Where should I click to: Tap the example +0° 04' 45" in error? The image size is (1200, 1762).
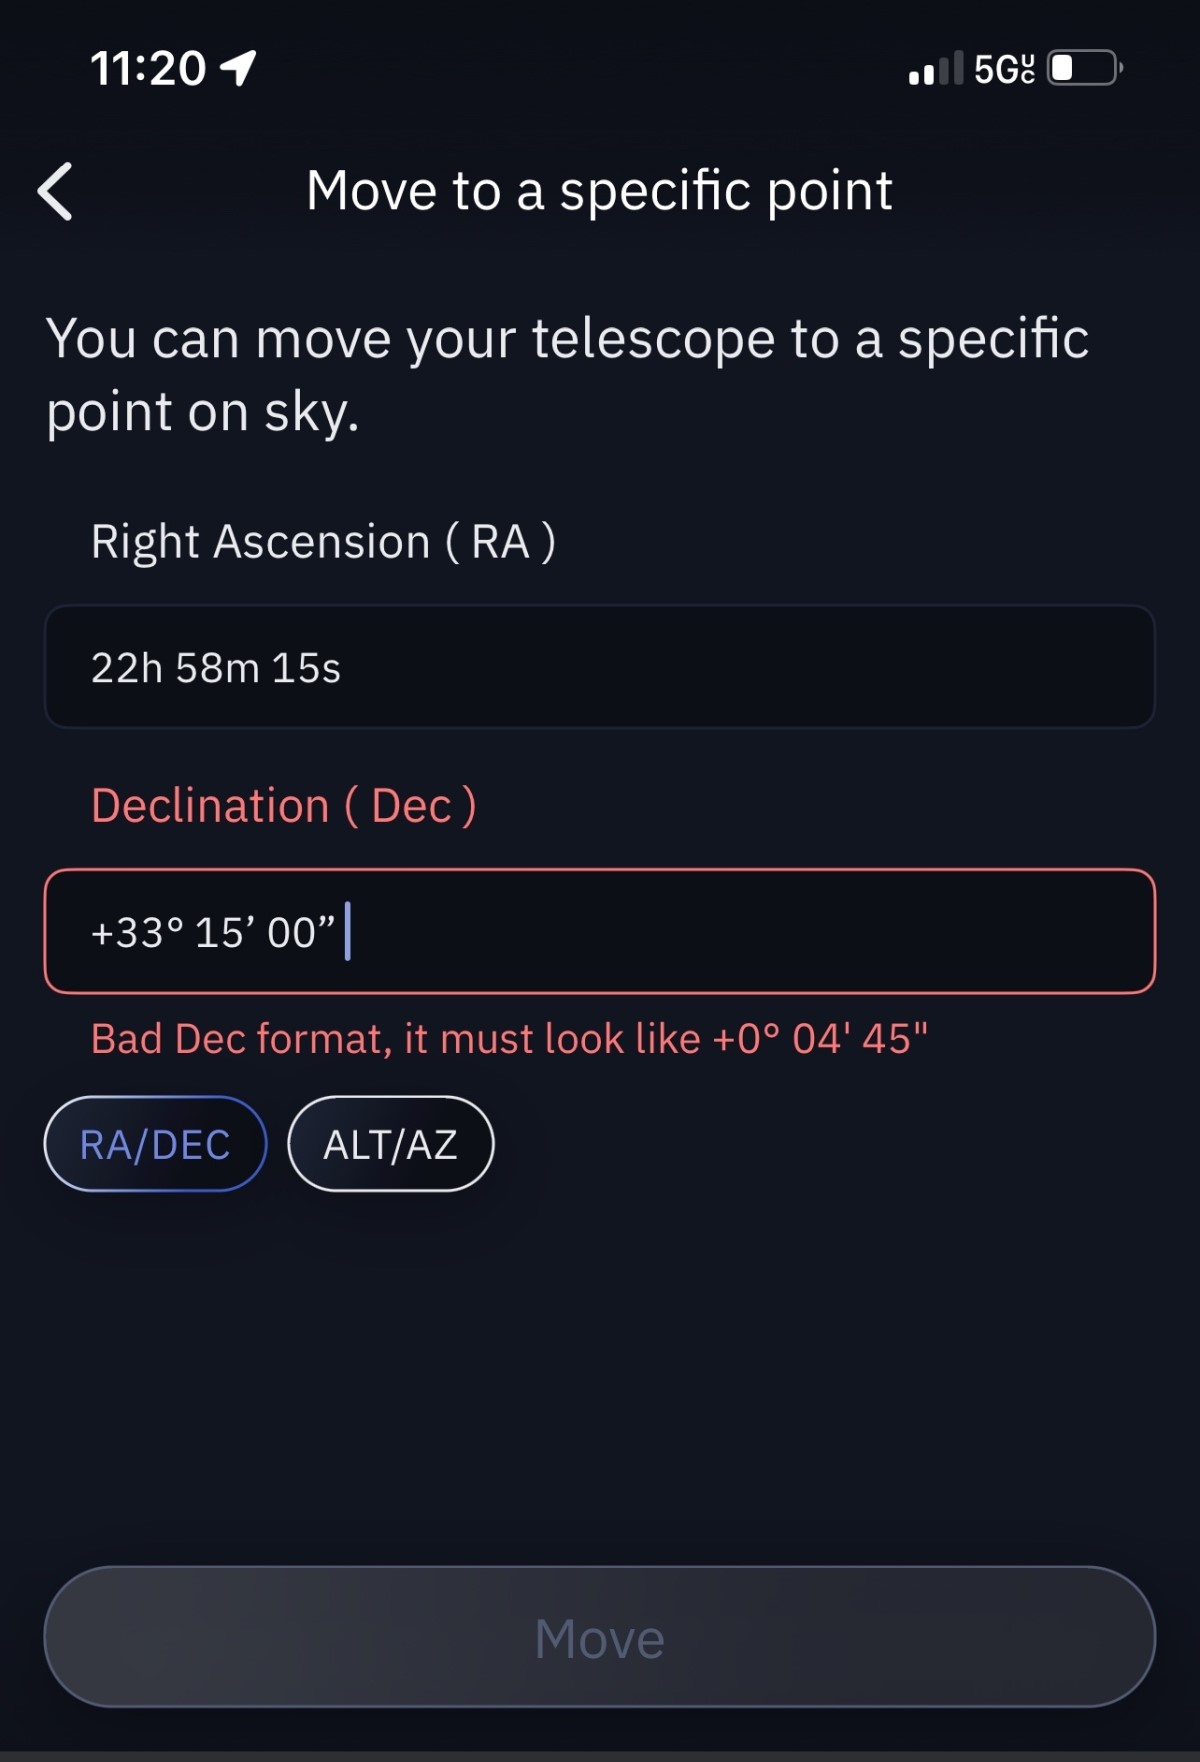[820, 1039]
